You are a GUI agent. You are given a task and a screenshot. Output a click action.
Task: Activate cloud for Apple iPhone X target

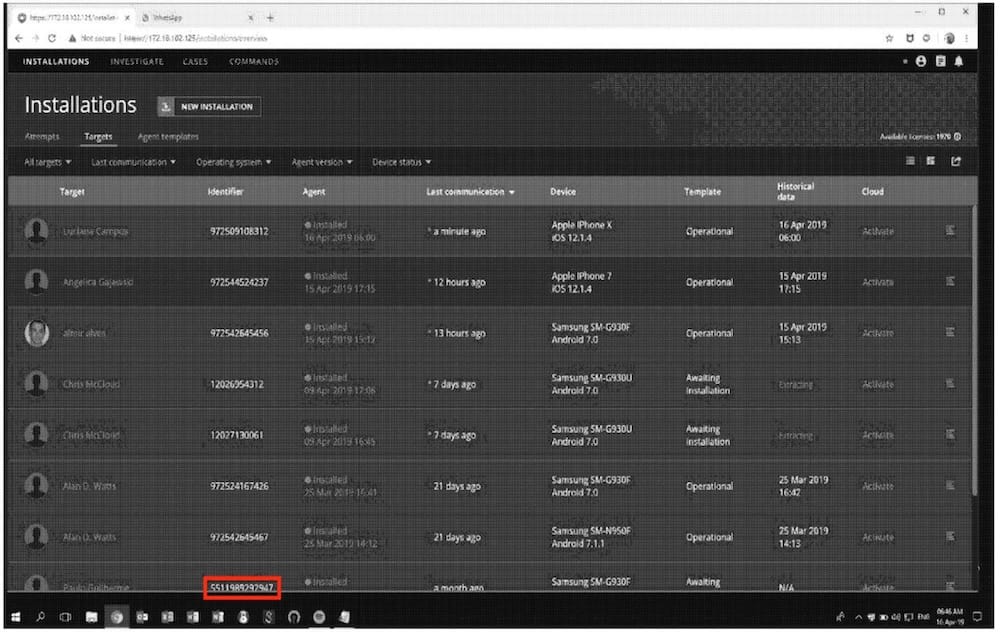[877, 231]
